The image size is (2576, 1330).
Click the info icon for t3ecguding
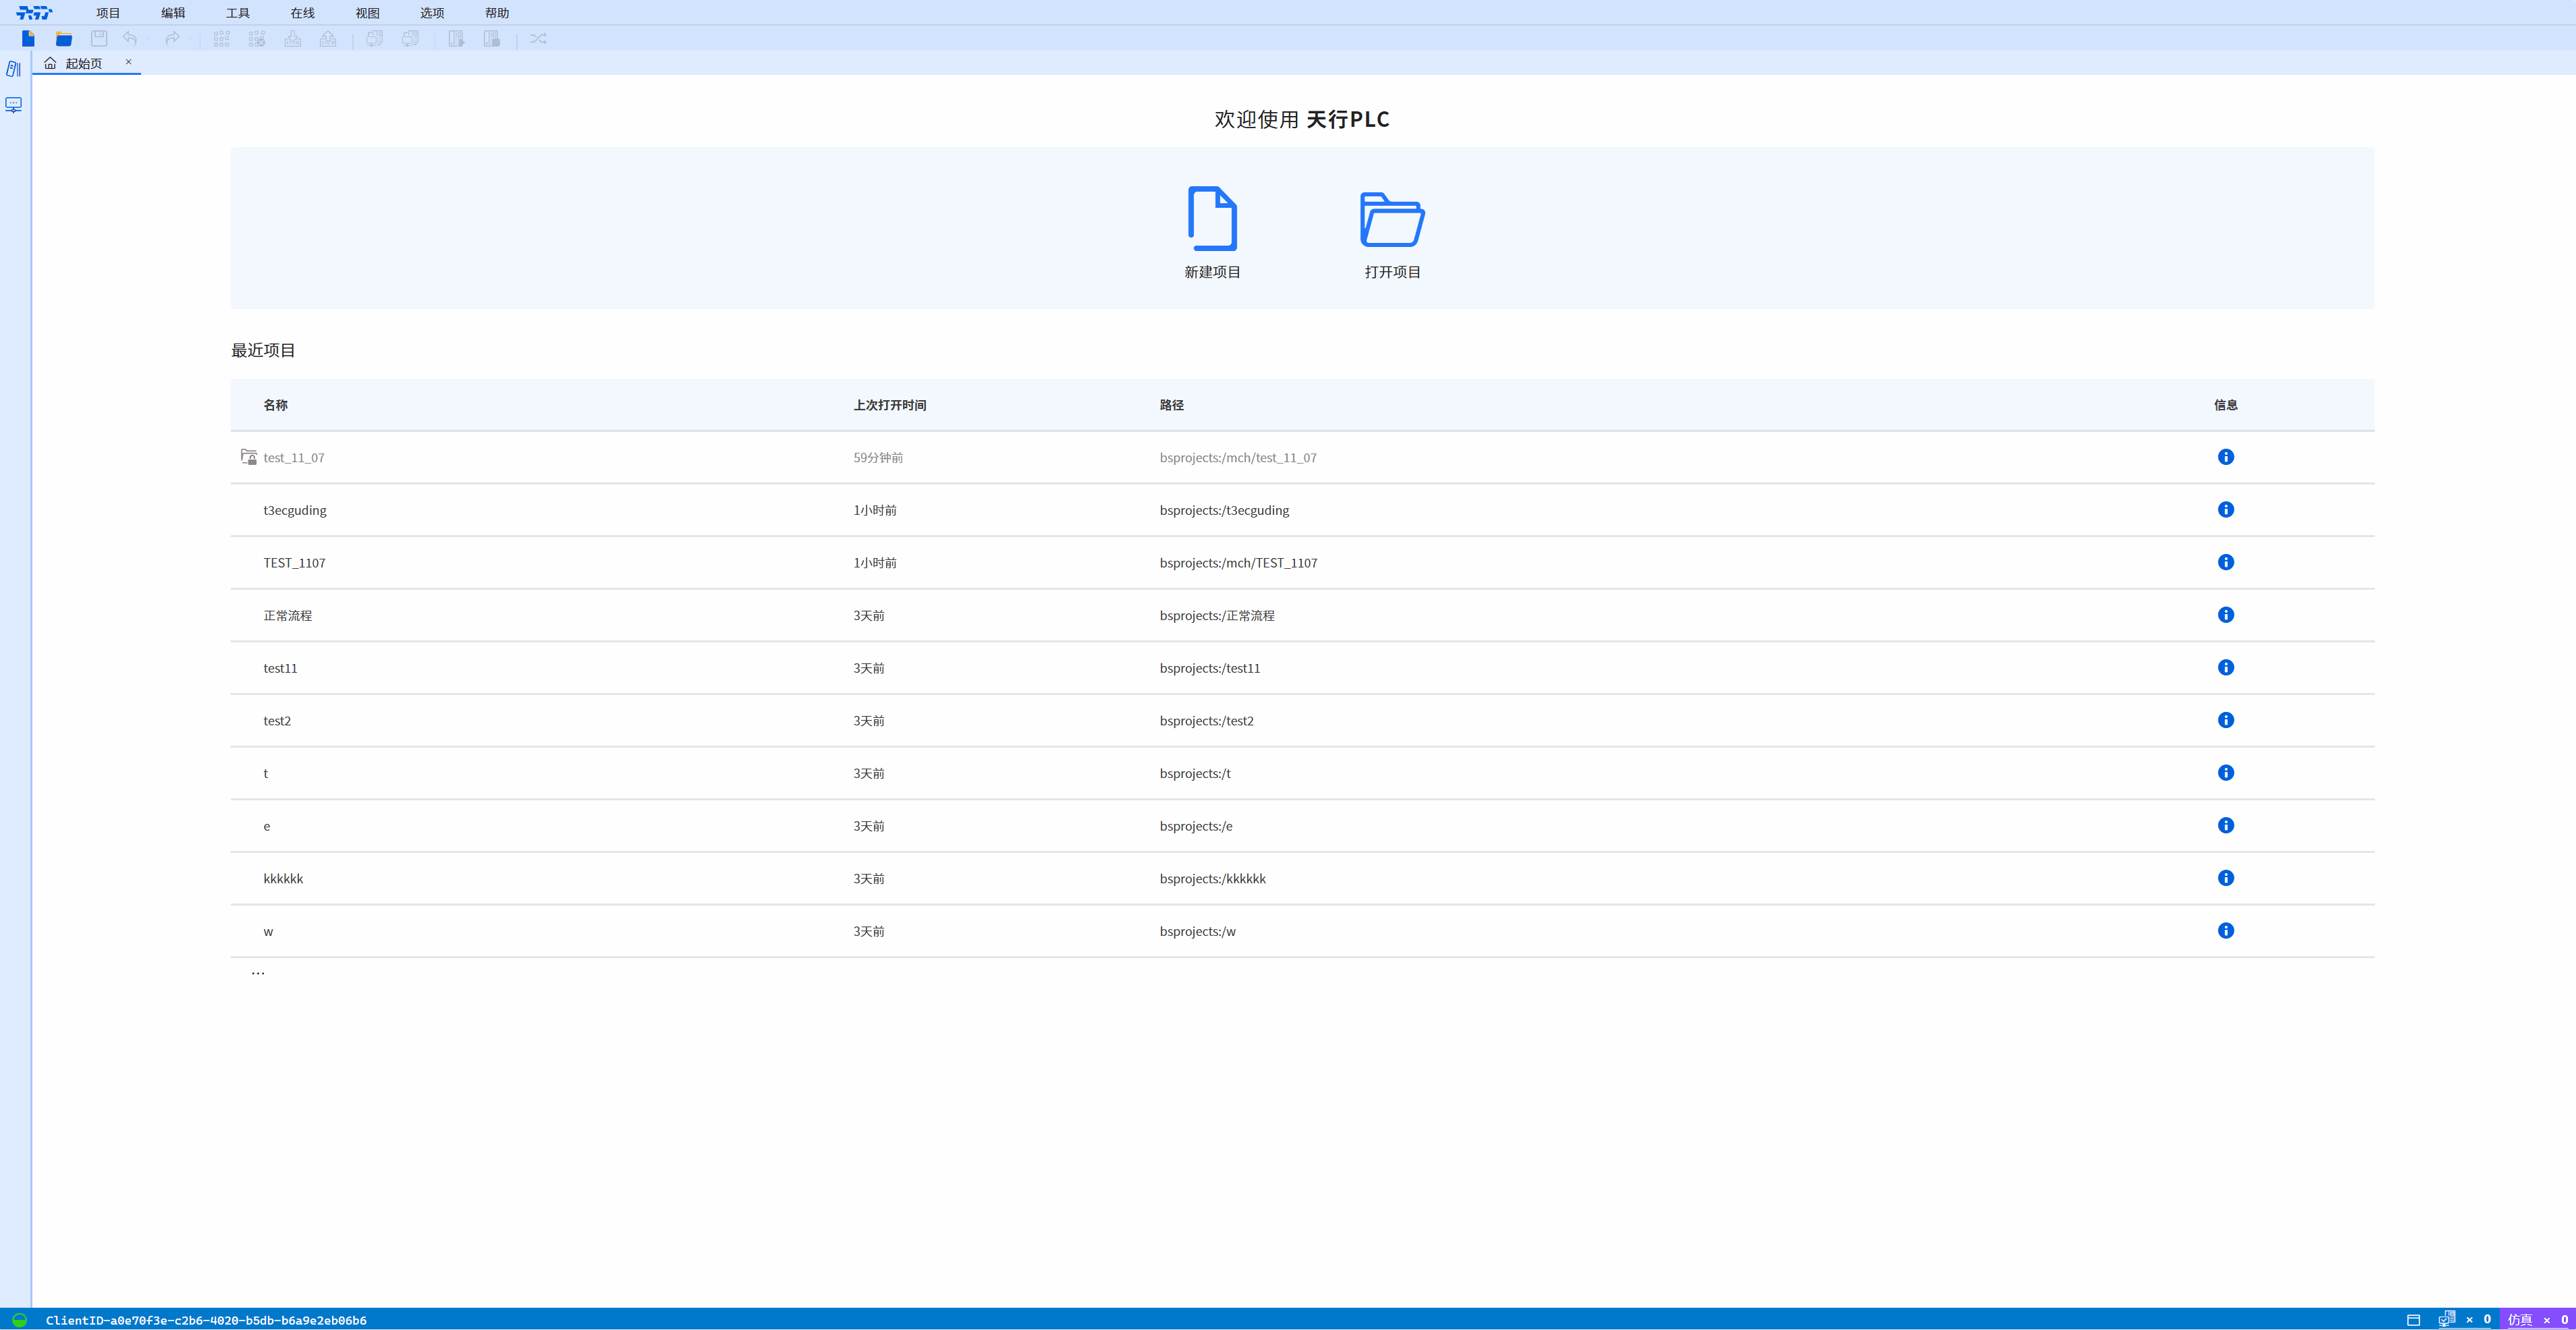point(2225,510)
